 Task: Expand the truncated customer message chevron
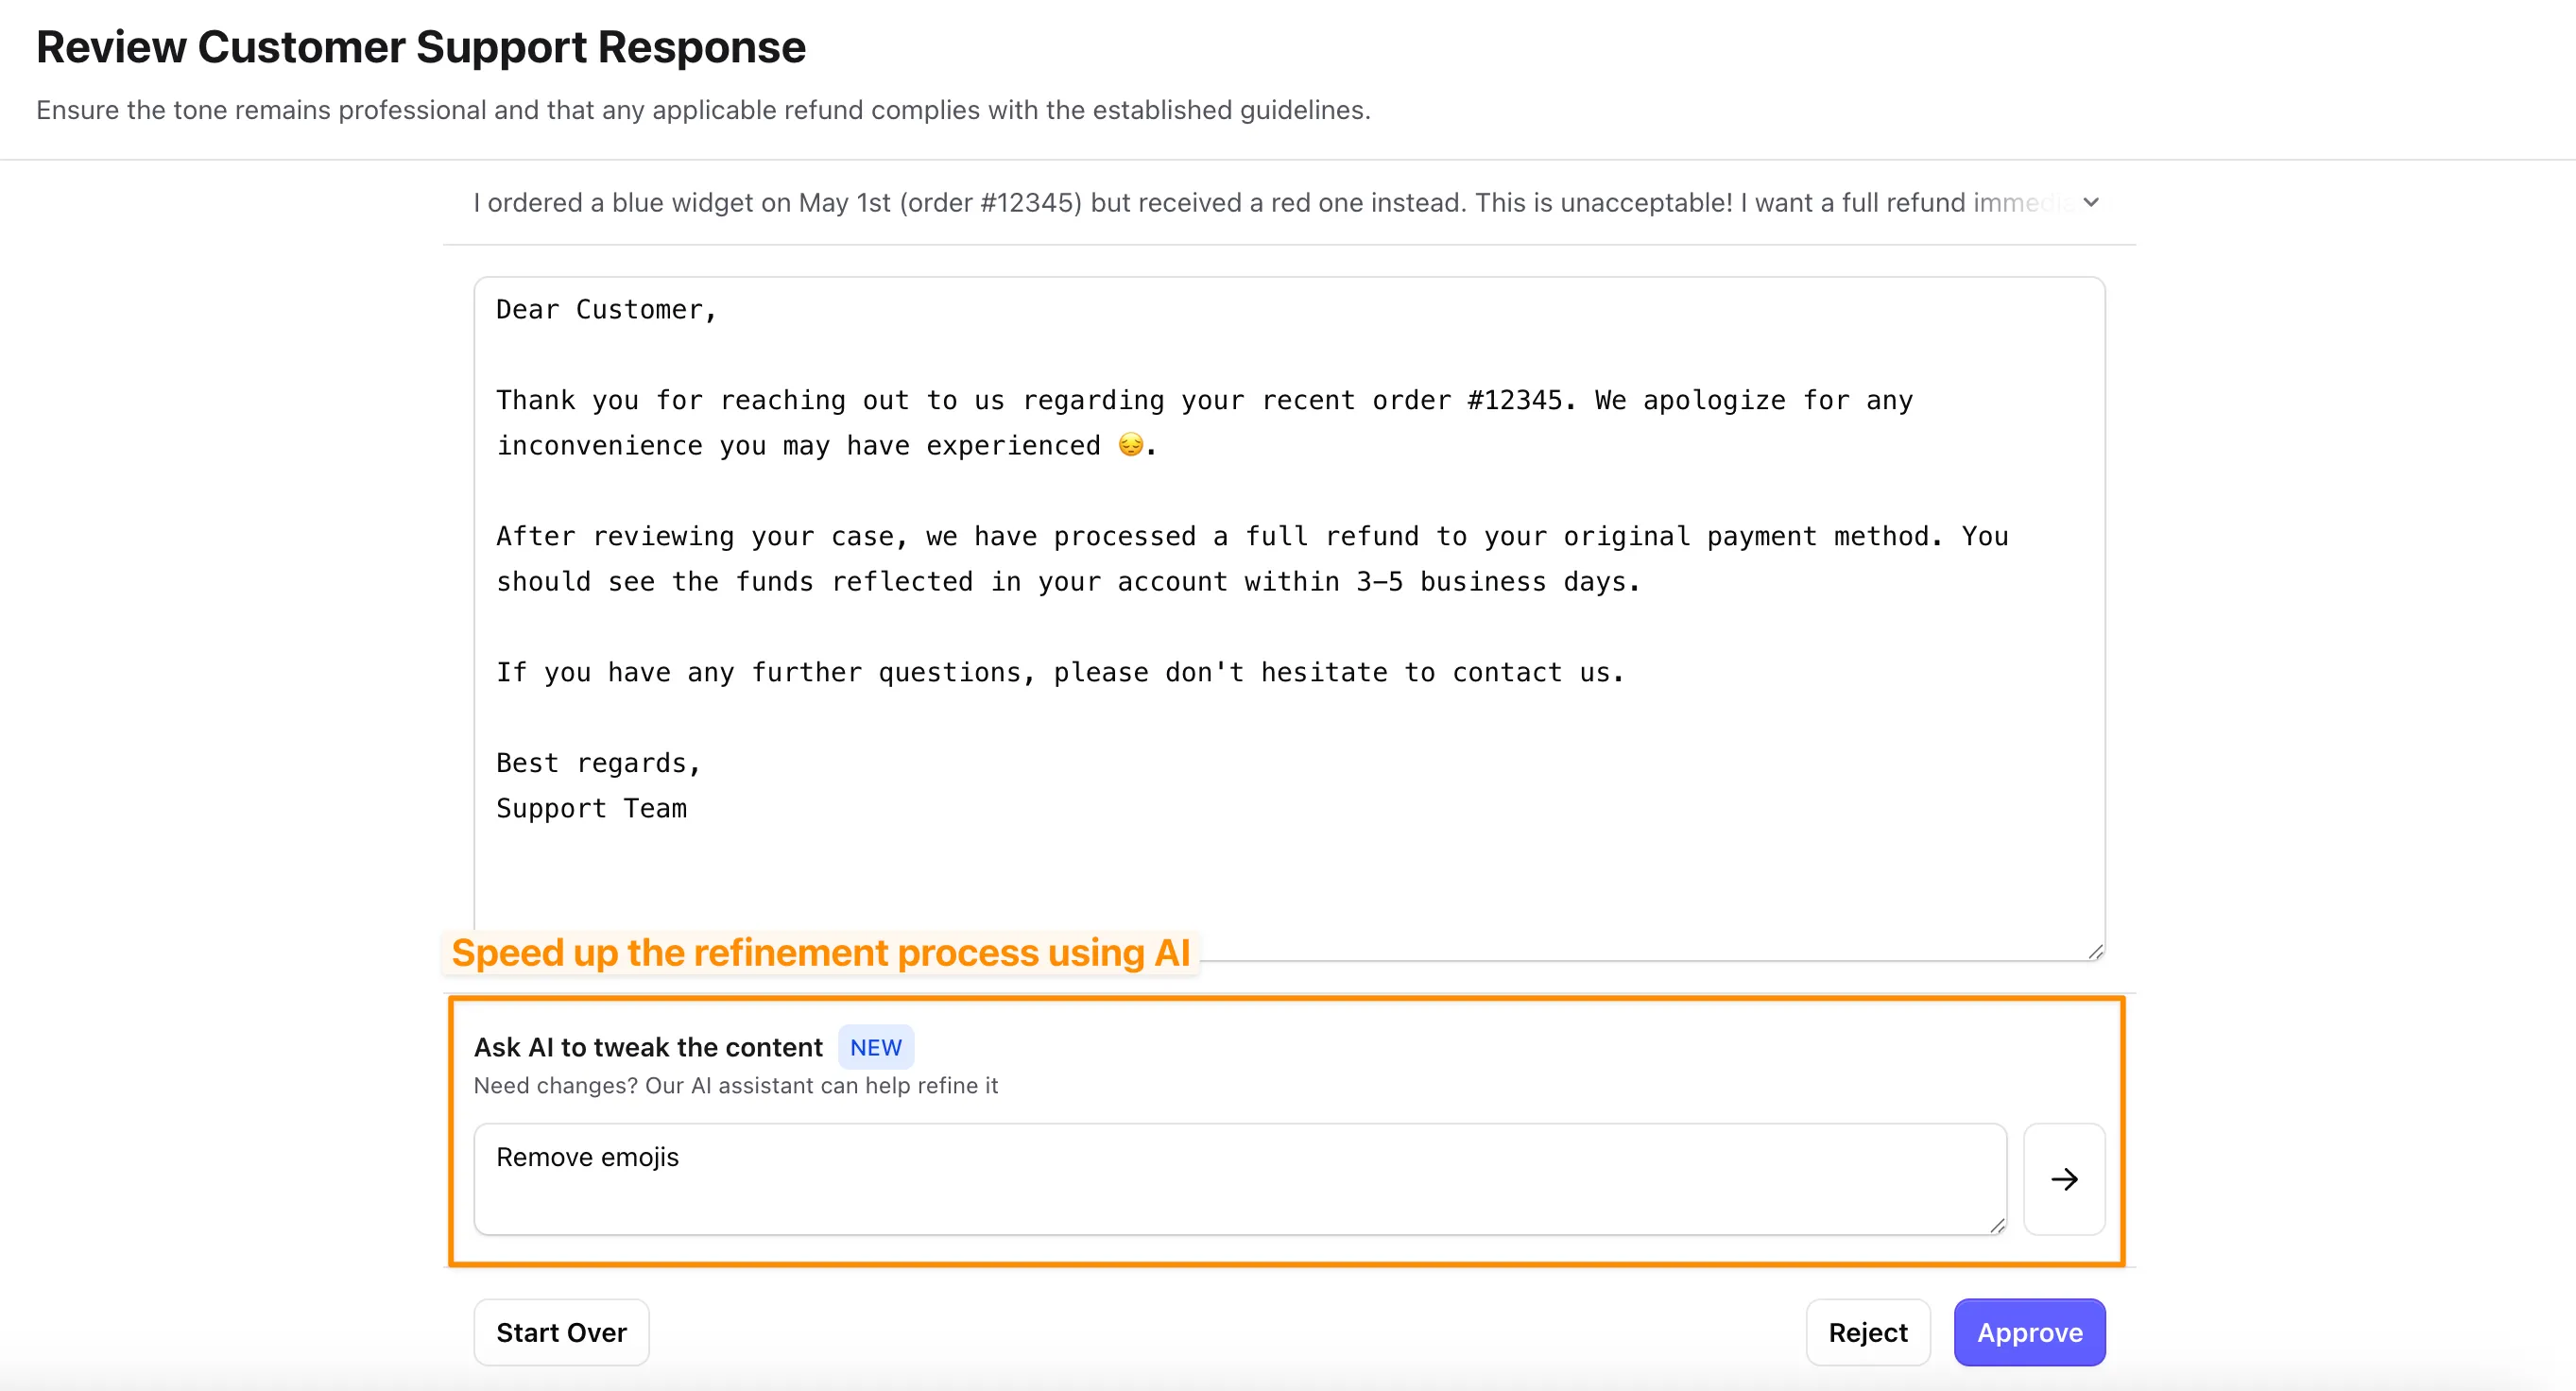pyautogui.click(x=2090, y=203)
